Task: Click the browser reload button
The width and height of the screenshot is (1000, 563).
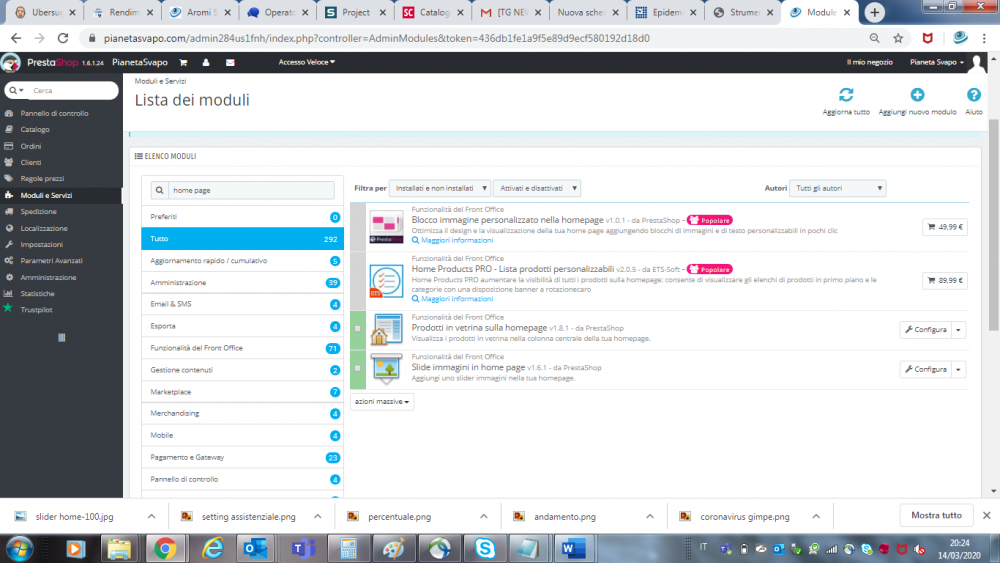Action: [x=62, y=38]
